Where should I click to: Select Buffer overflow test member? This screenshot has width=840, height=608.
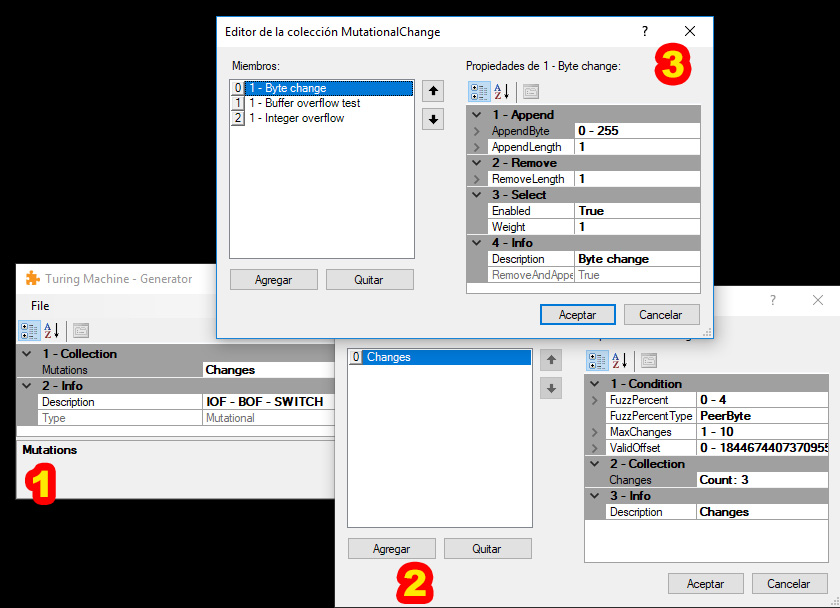pyautogui.click(x=304, y=103)
